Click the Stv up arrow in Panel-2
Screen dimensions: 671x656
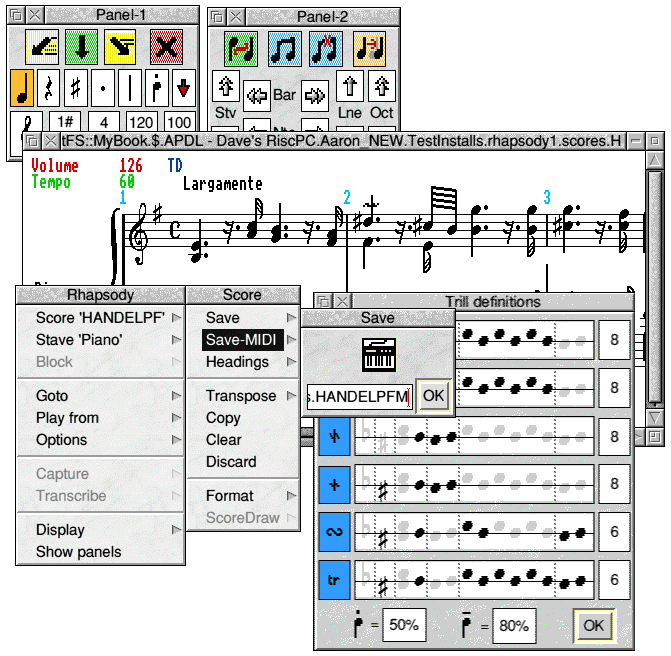coord(226,87)
